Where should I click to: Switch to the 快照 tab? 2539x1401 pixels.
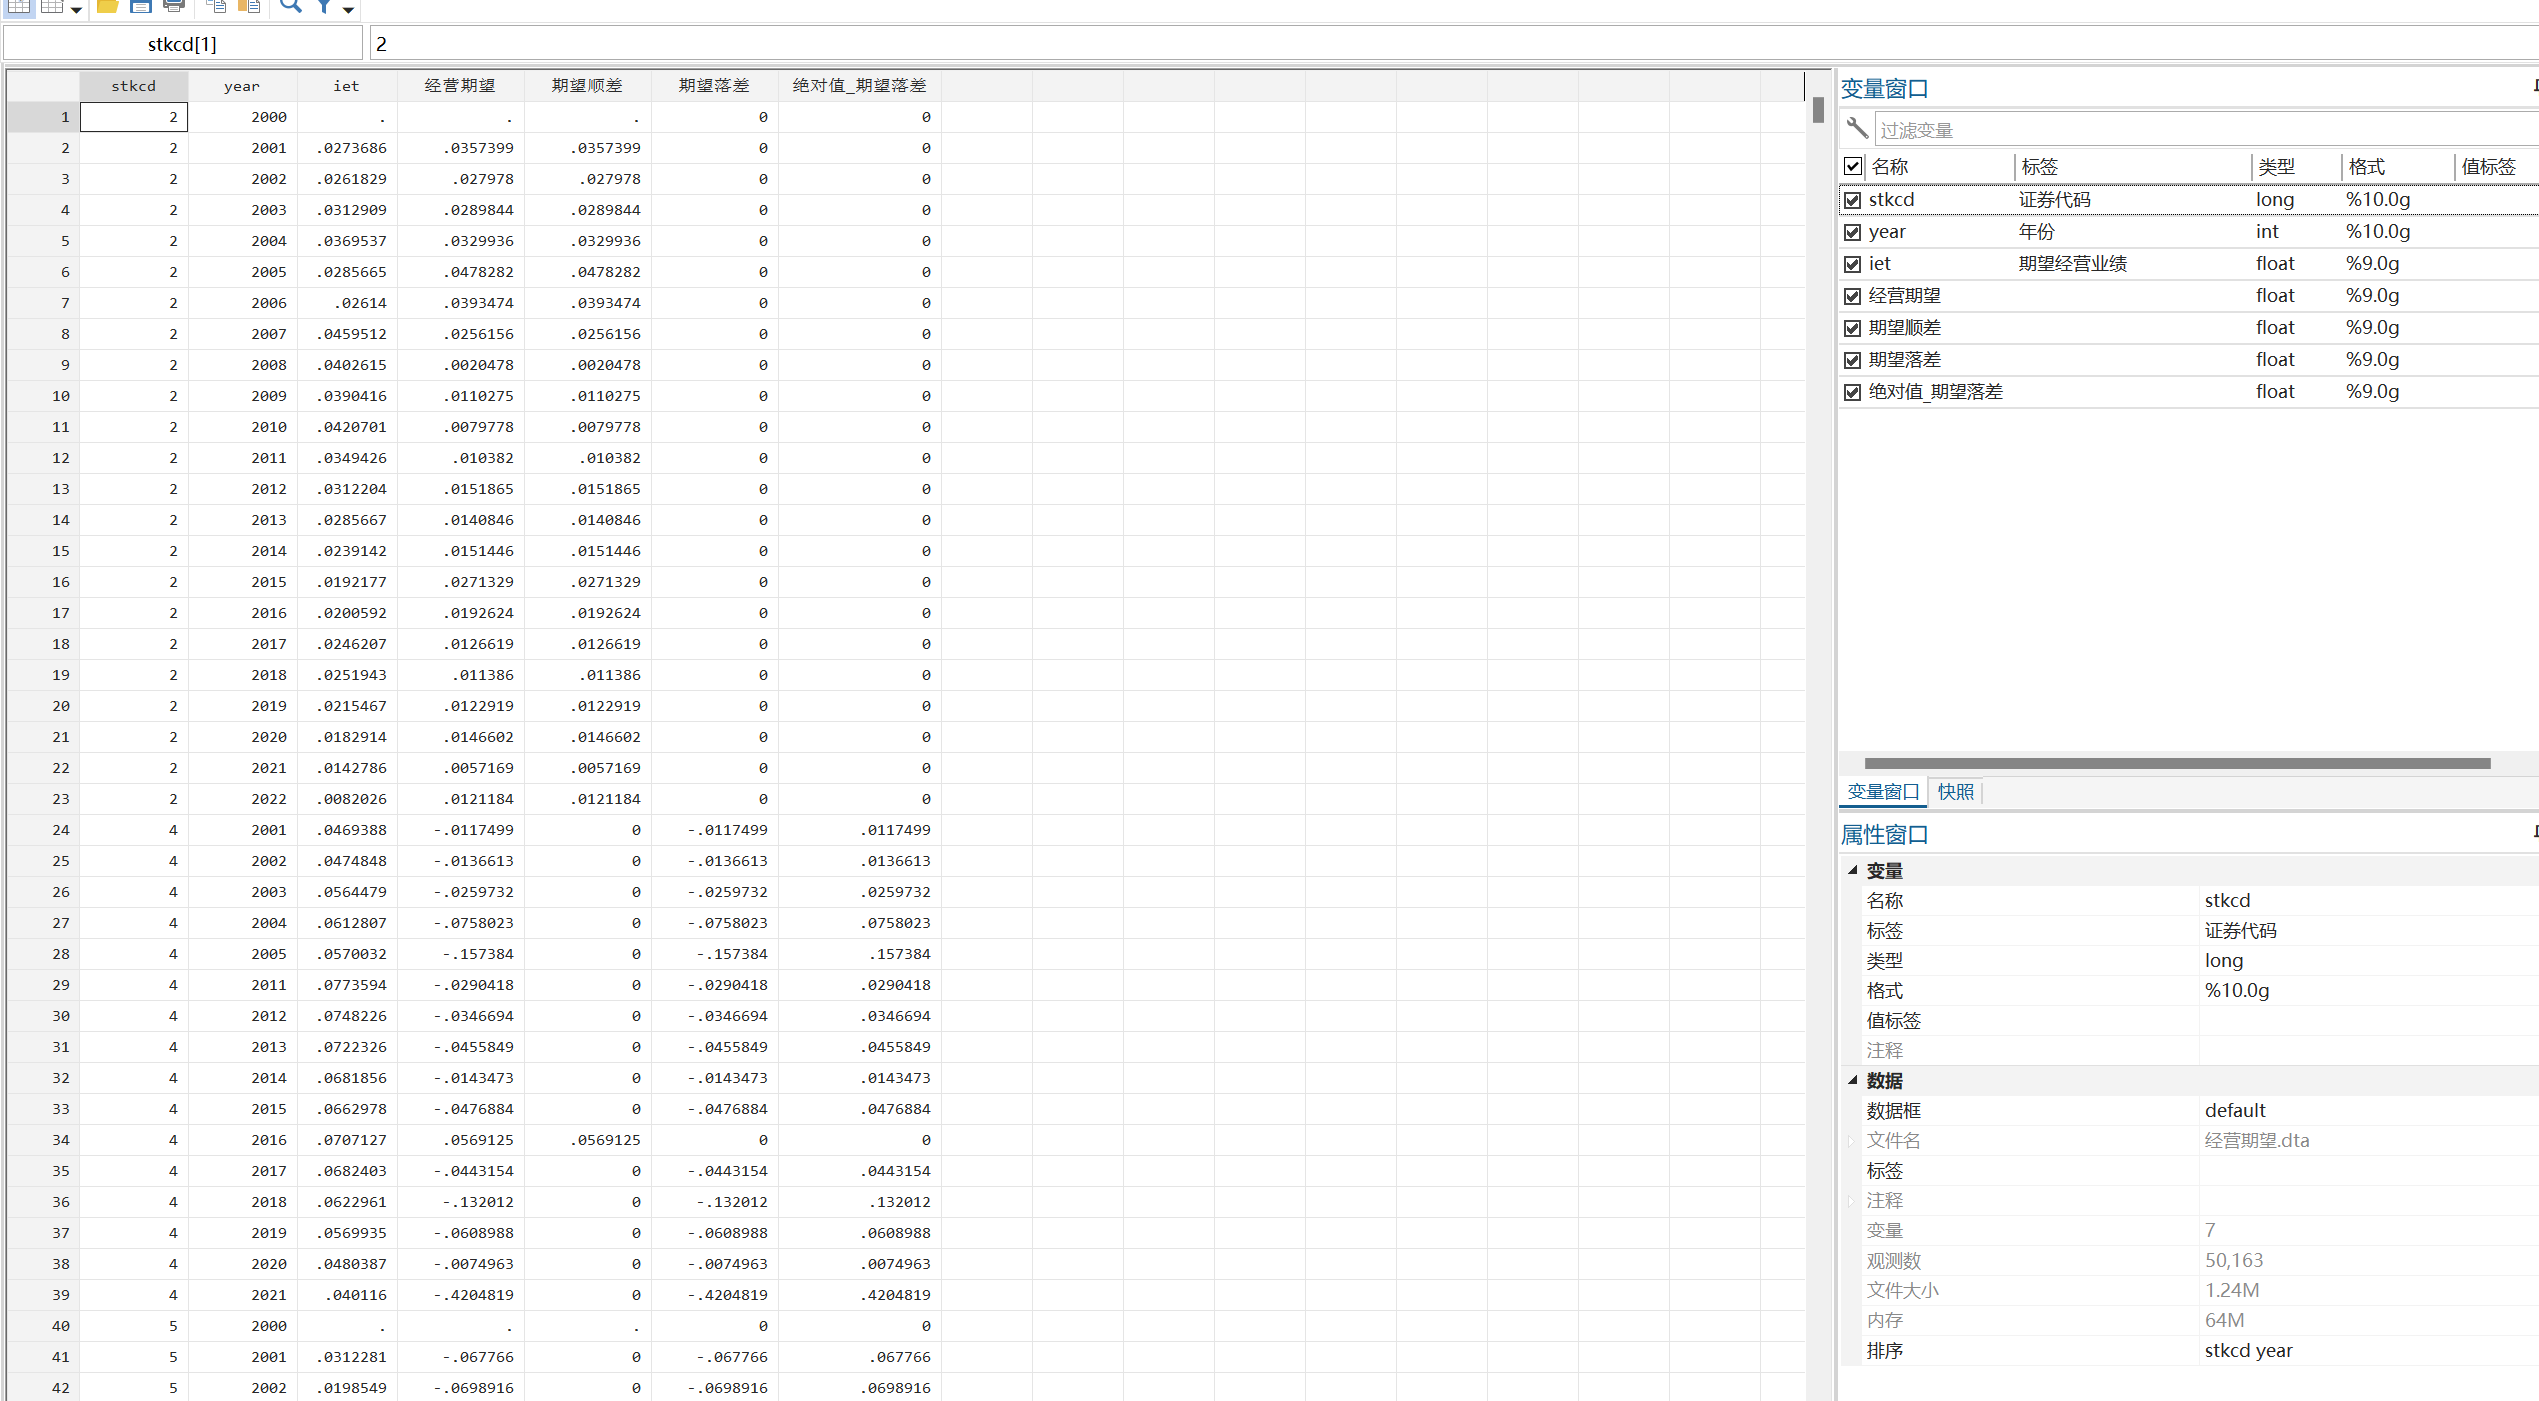click(1955, 792)
